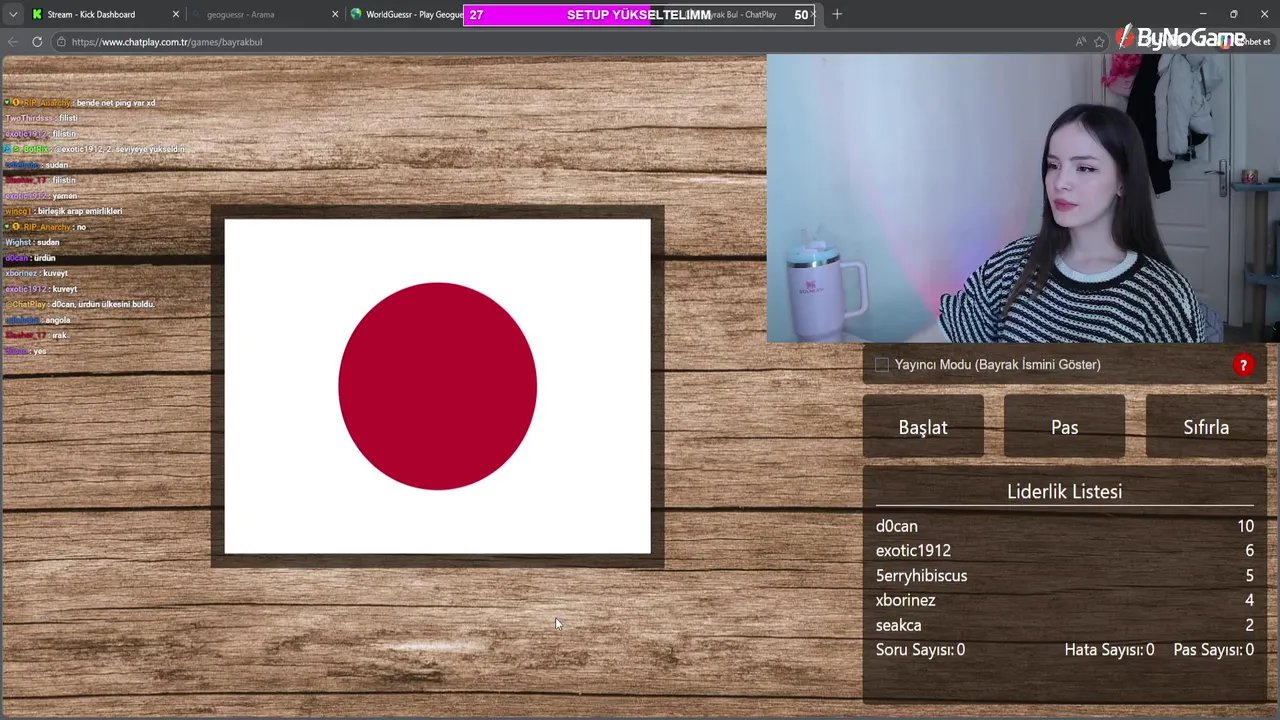Click the Kick favicon on first tab
1280x720 pixels.
pos(37,14)
